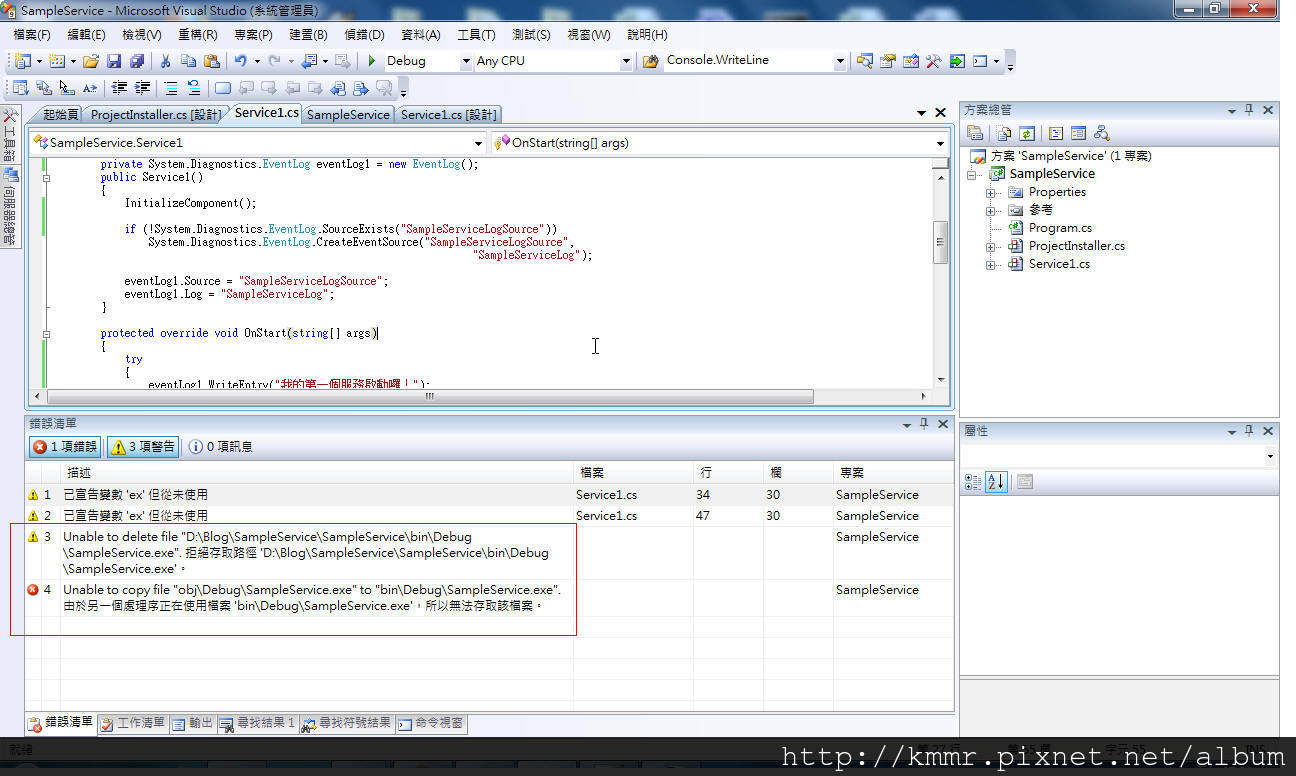
Task: Toggle the 1 項錯誤 error filter
Action: [x=66, y=447]
